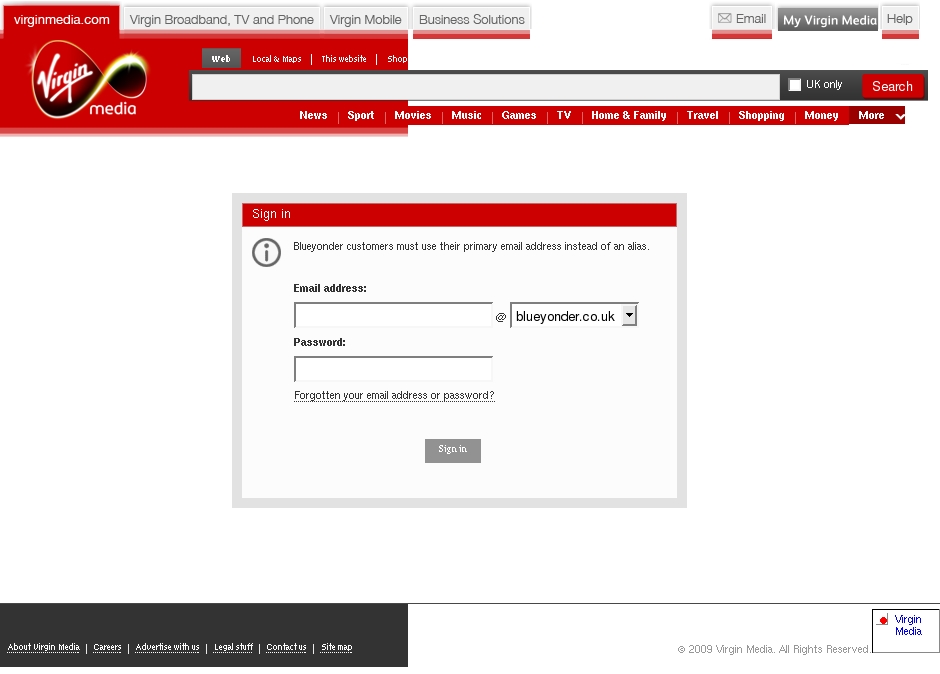940x674 pixels.
Task: Select the Shop search scope
Action: (x=397, y=59)
